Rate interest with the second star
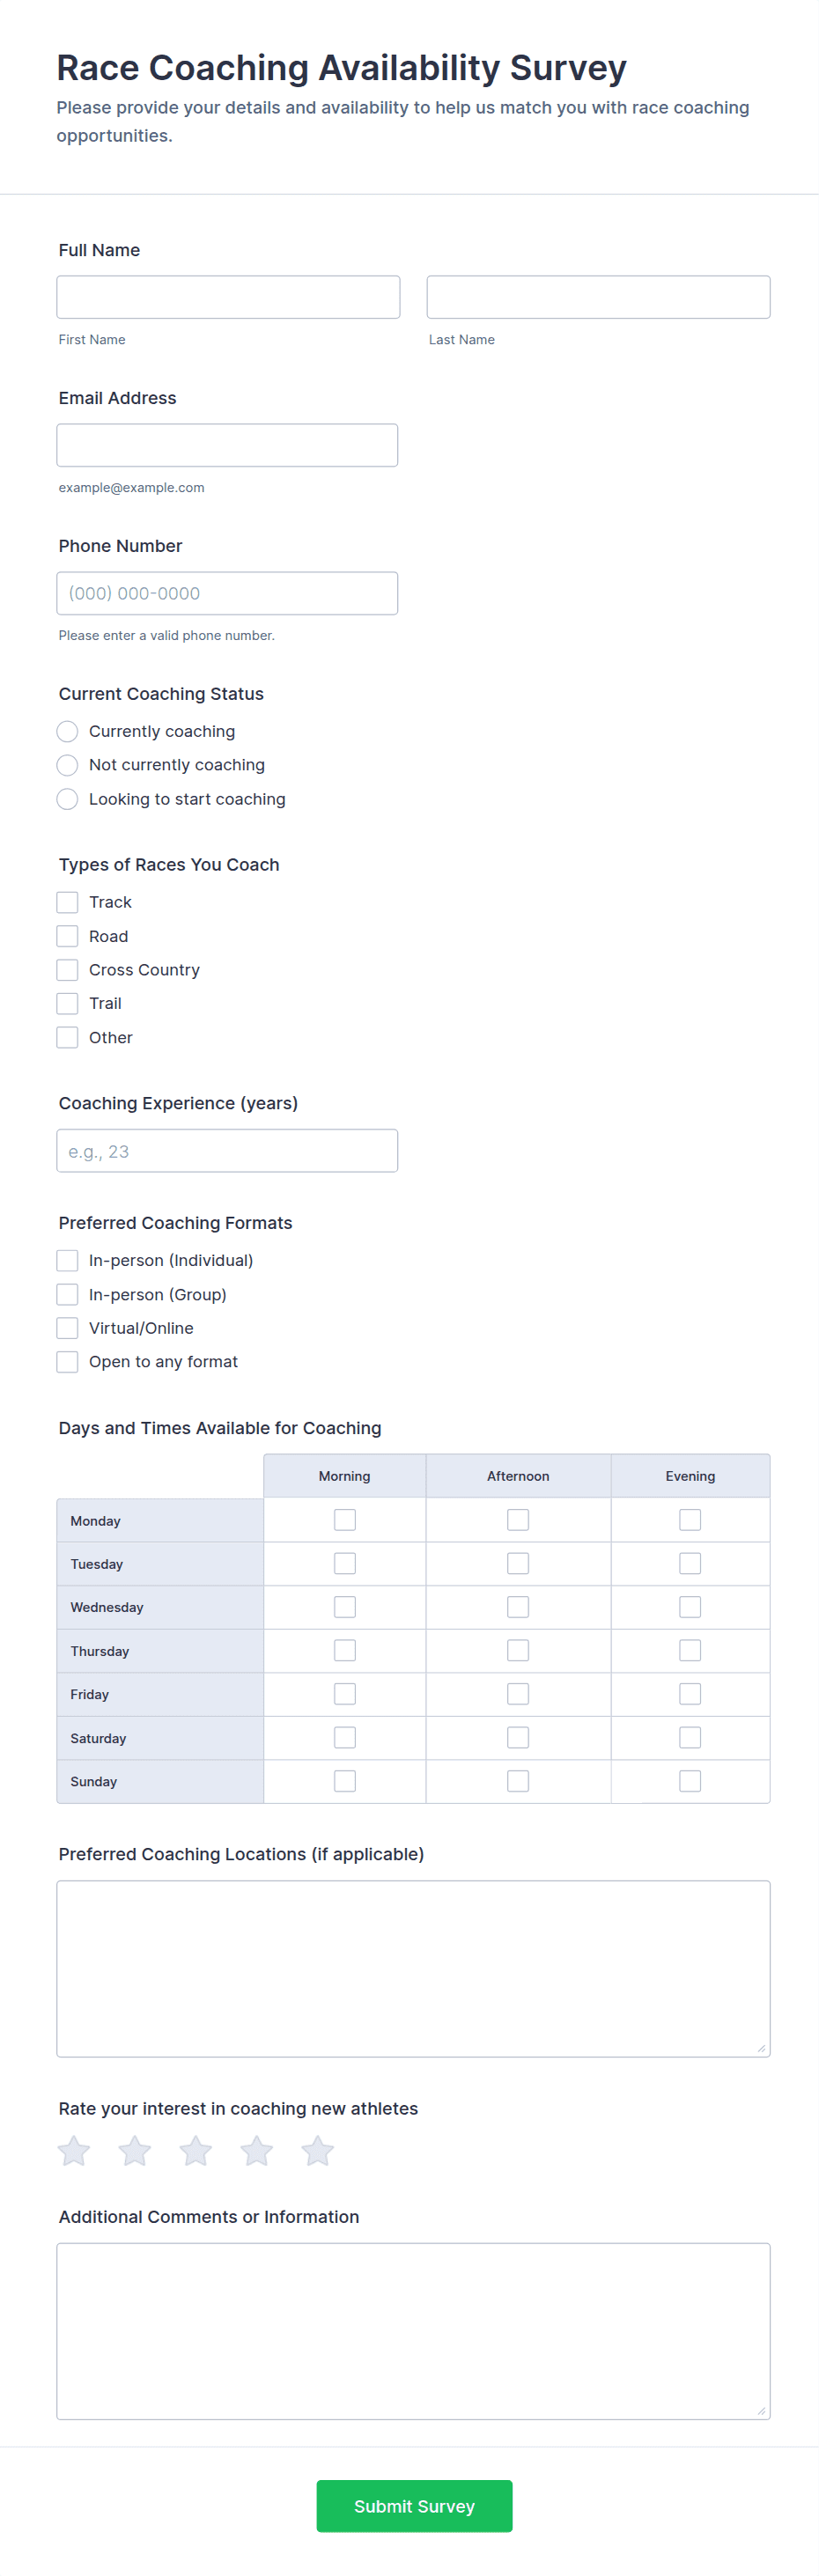819x2576 pixels. click(x=135, y=2151)
